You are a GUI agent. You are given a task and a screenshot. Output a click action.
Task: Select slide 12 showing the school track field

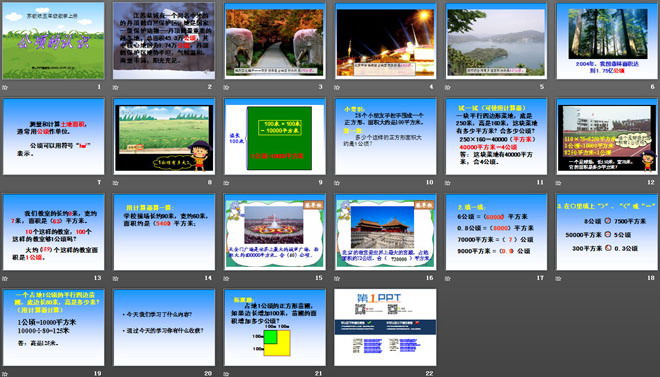coord(607,136)
